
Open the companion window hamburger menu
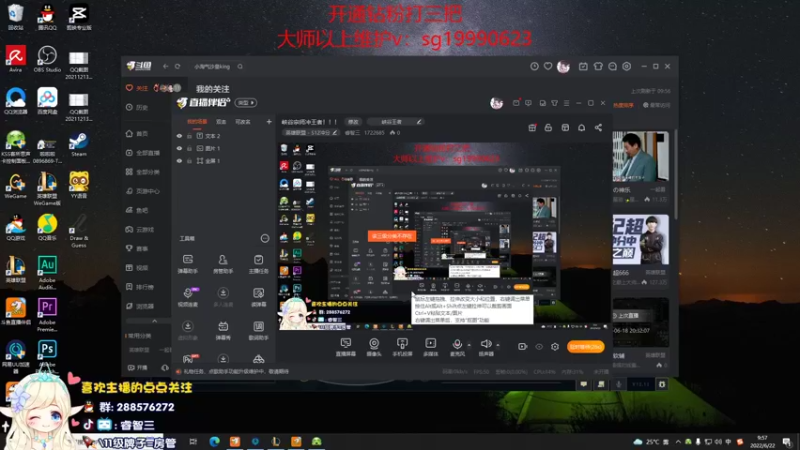[x=566, y=103]
